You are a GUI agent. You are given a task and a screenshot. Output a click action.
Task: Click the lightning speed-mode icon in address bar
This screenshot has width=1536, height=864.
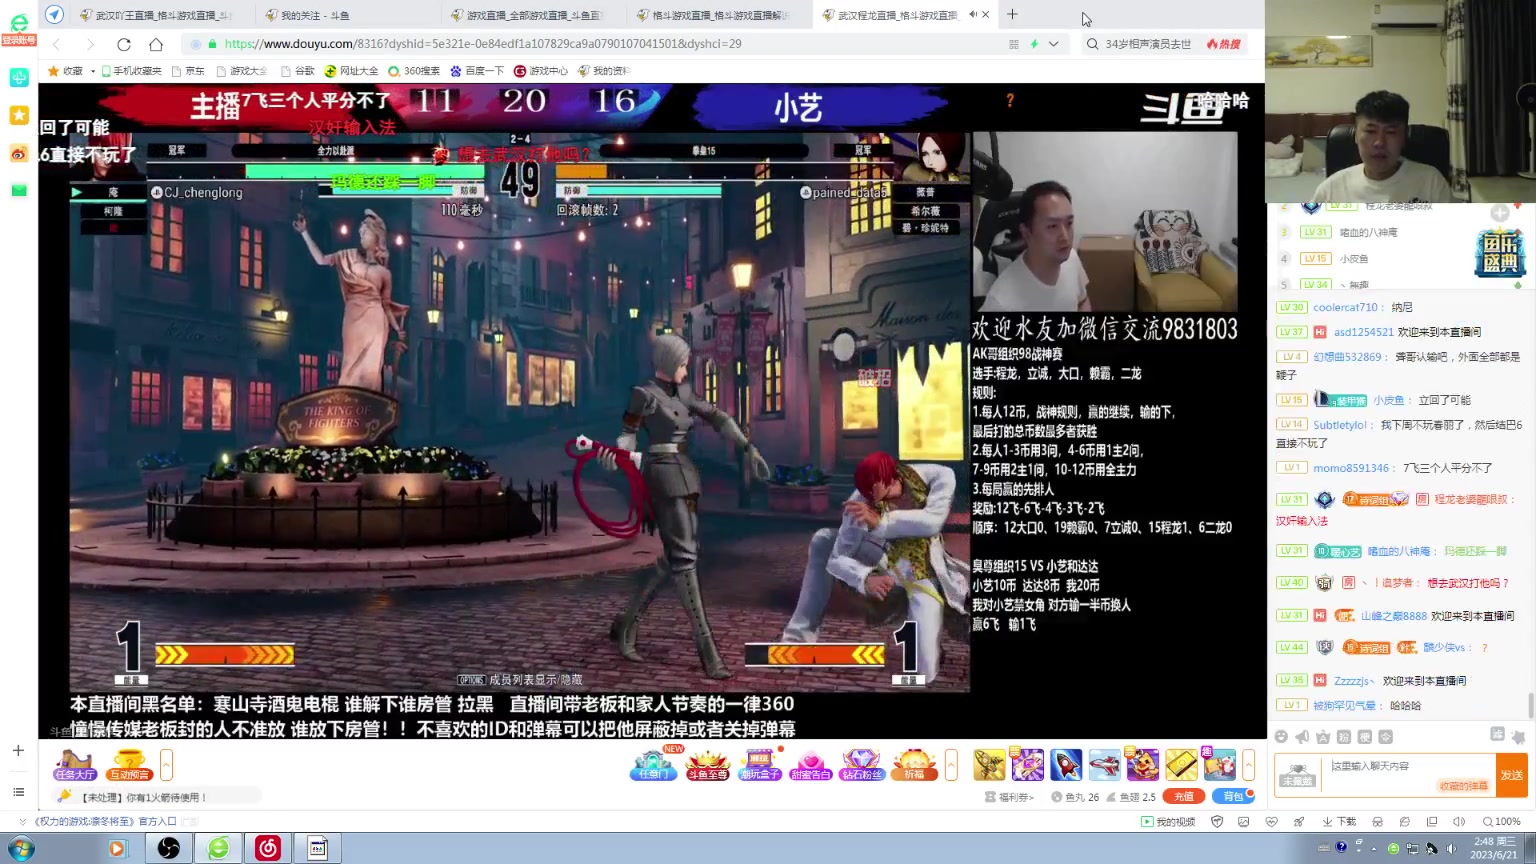(1034, 44)
